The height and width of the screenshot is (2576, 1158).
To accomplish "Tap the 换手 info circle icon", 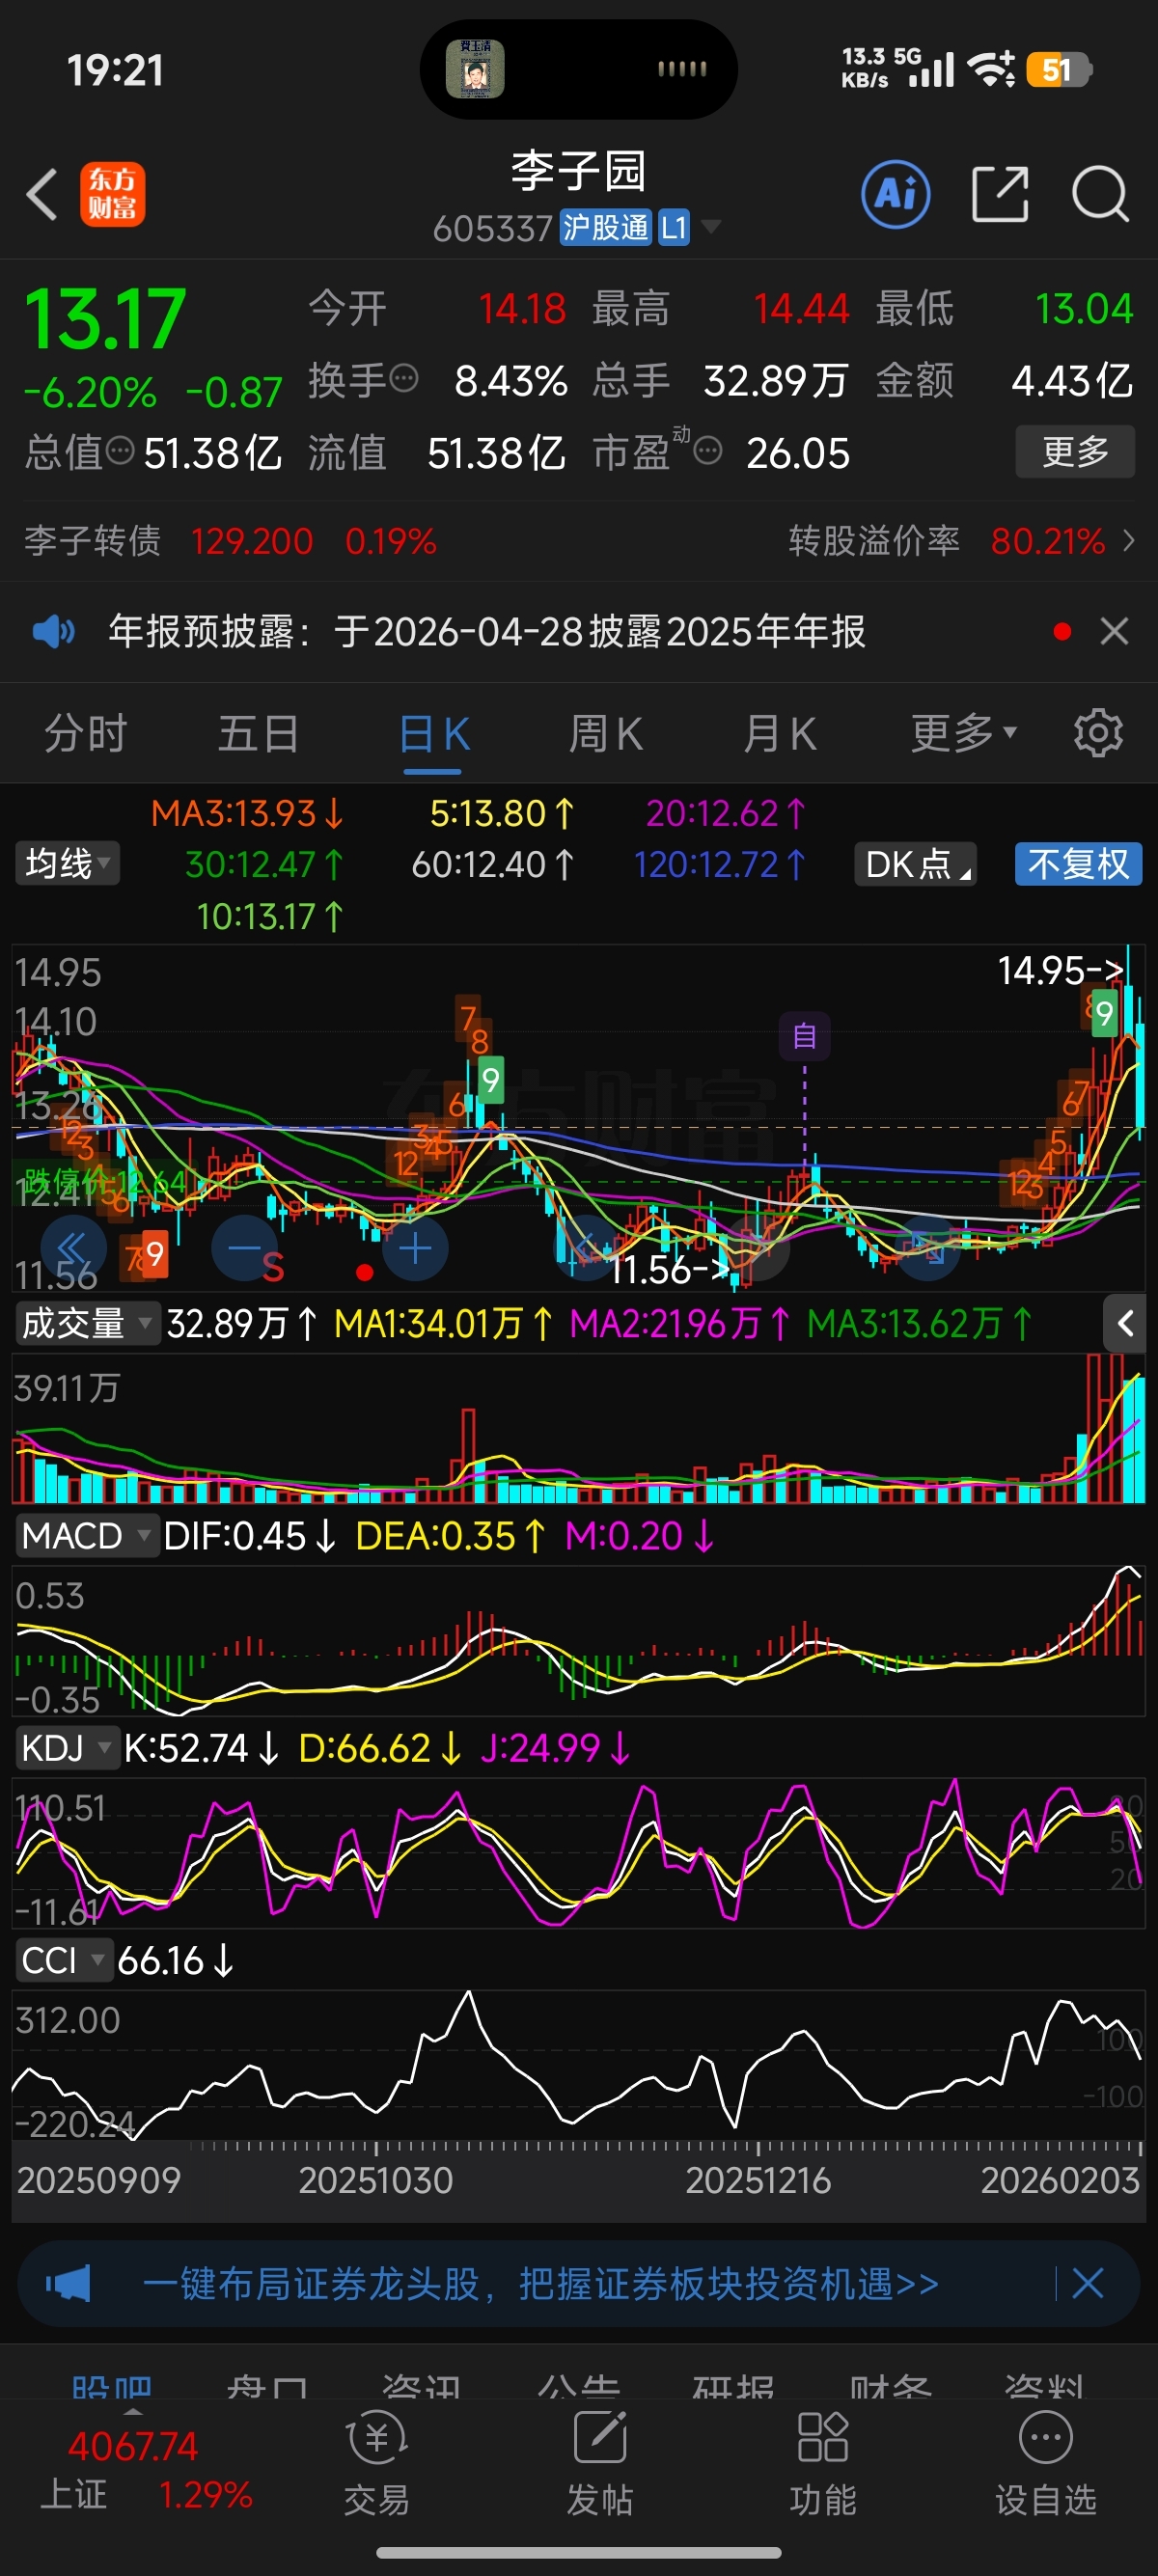I will [x=404, y=378].
